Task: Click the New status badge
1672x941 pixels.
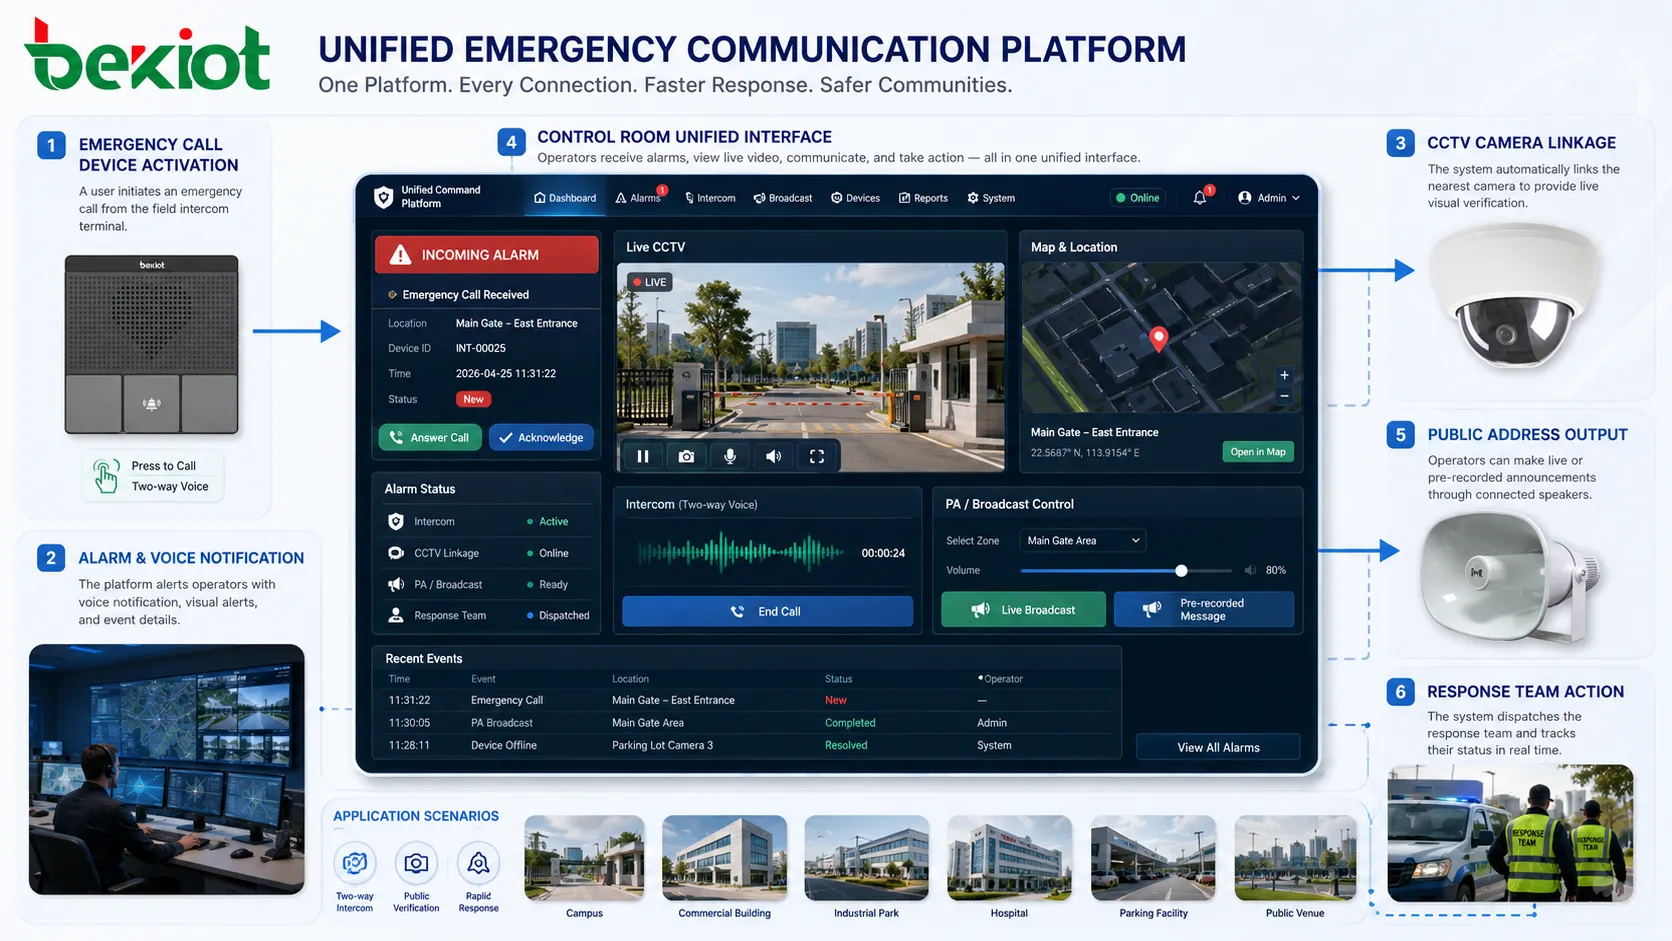Action: pyautogui.click(x=473, y=399)
